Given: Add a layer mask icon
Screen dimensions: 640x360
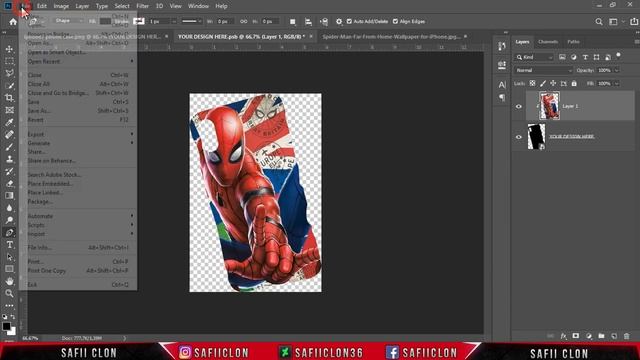Looking at the screenshot, I should (576, 336).
